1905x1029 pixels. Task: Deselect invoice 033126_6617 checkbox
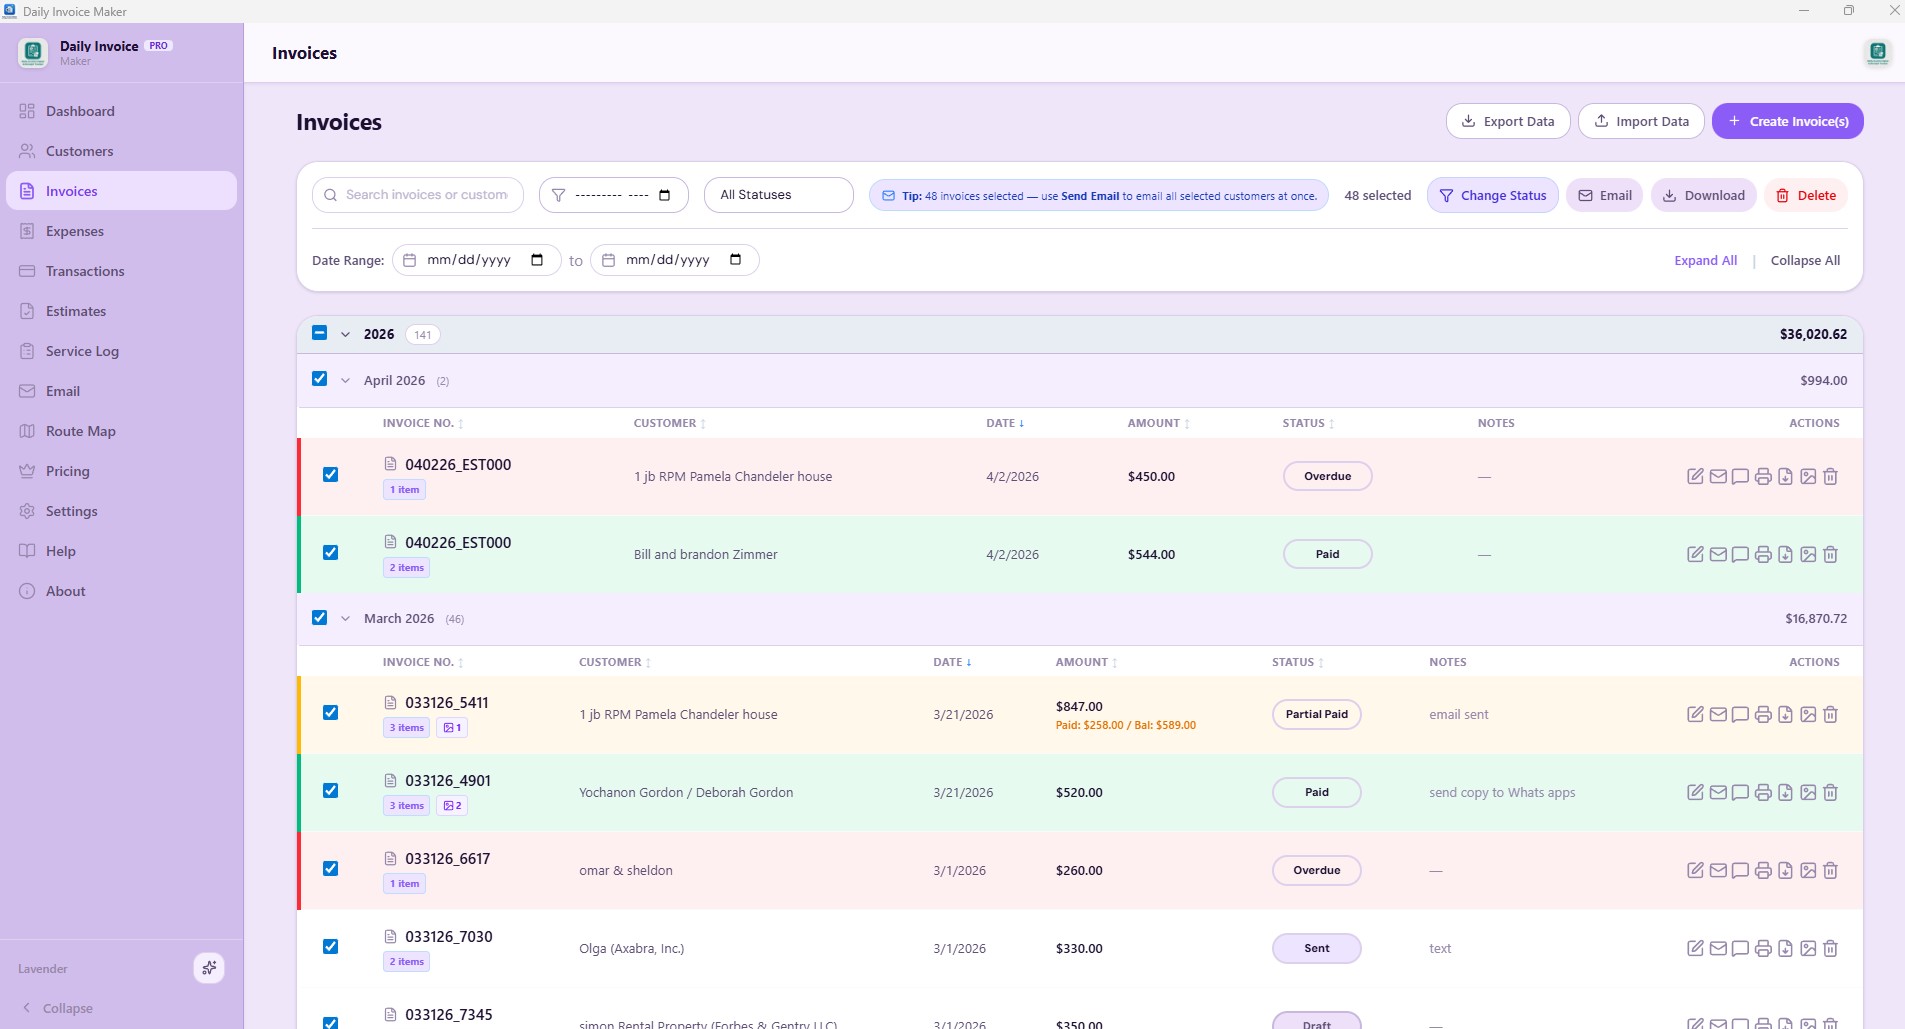click(x=331, y=869)
